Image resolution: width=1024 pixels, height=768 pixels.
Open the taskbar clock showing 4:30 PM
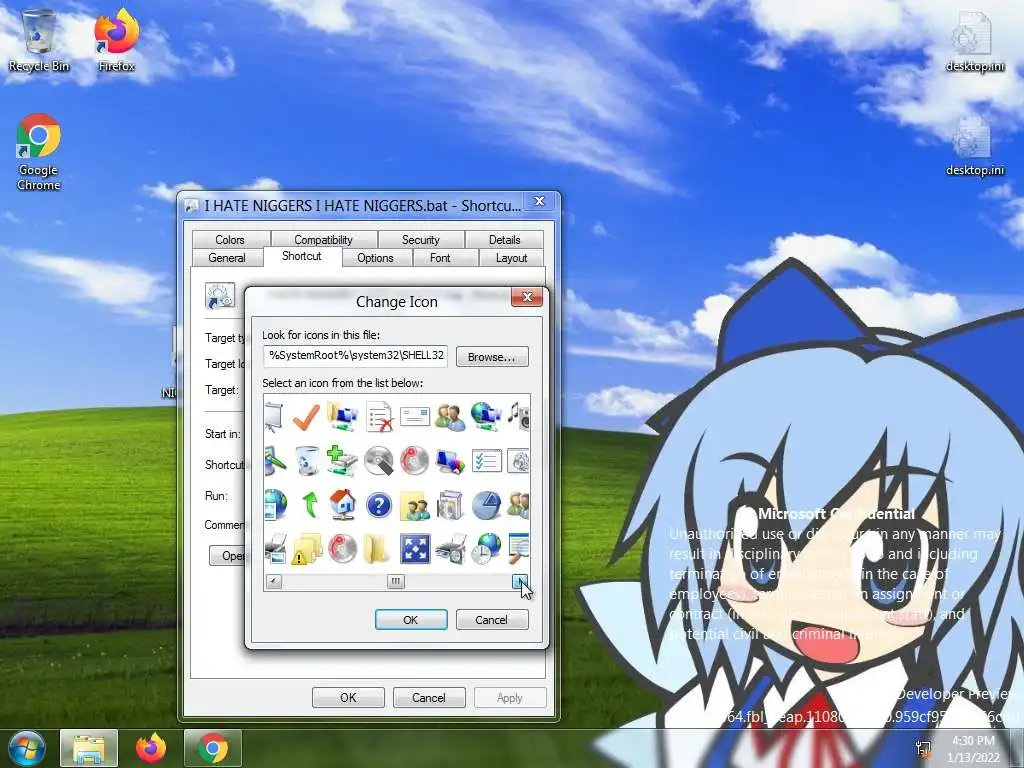973,749
